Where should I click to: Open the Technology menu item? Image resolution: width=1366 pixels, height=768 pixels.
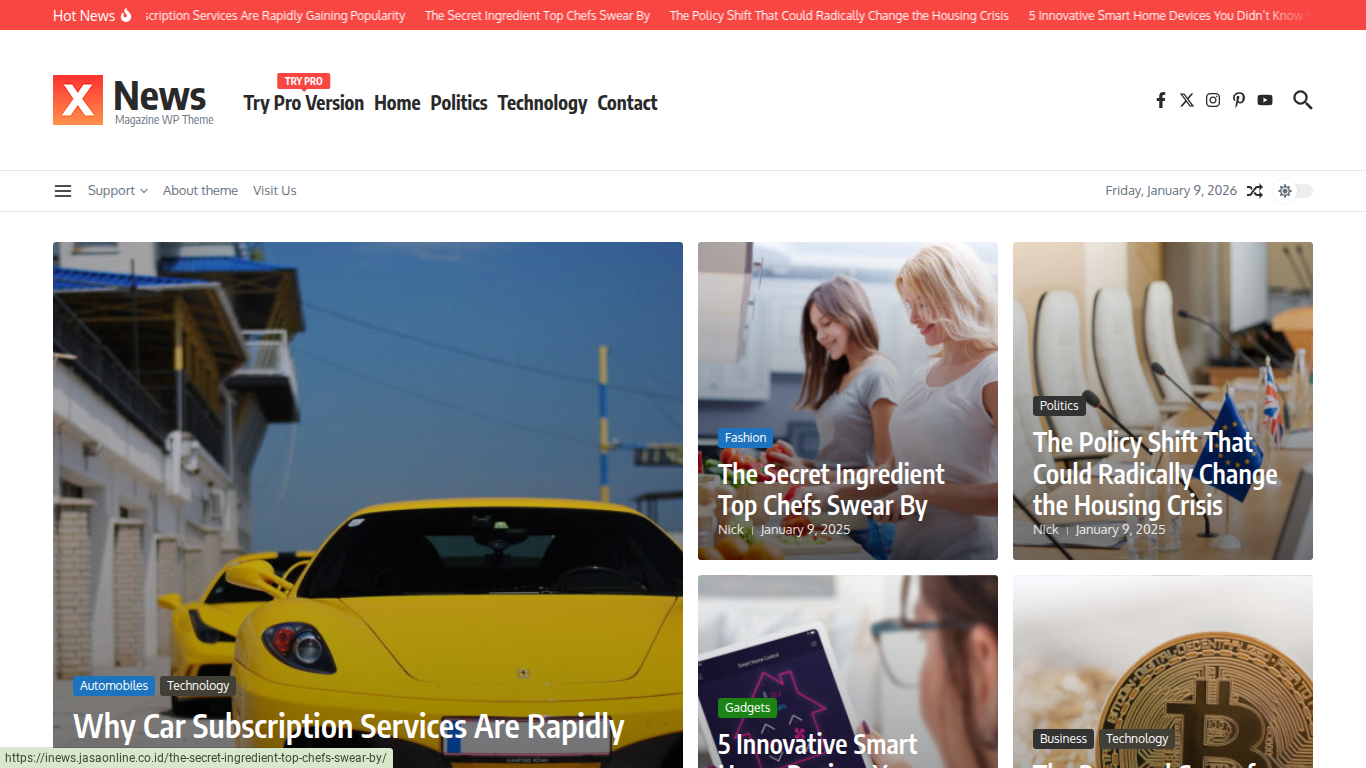(542, 103)
